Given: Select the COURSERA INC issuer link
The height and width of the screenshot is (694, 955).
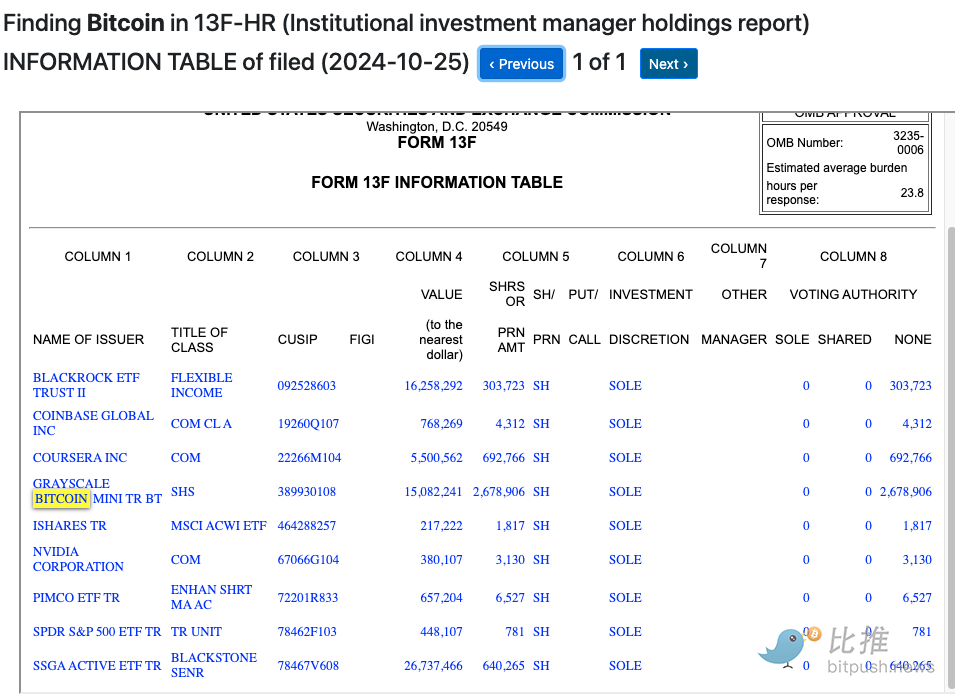Looking at the screenshot, I should click(80, 458).
